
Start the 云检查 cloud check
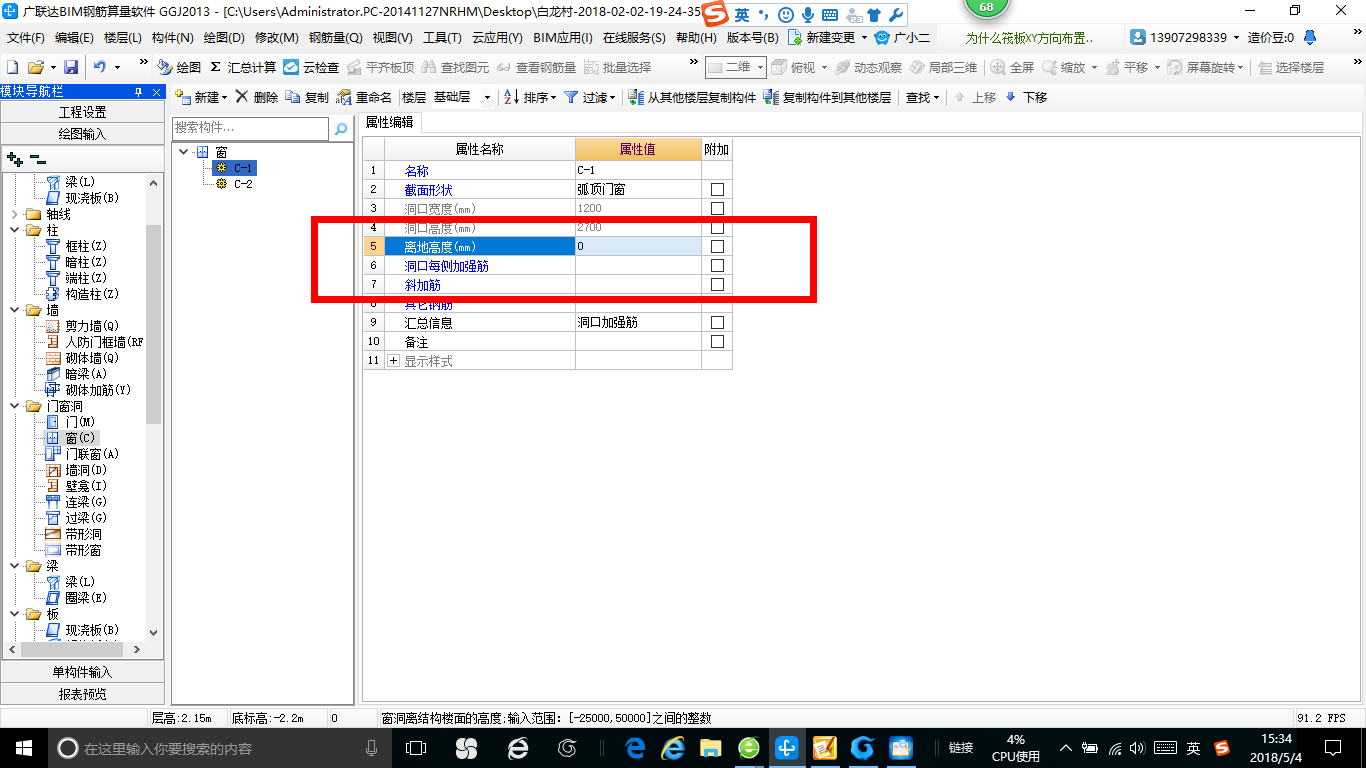(x=311, y=67)
